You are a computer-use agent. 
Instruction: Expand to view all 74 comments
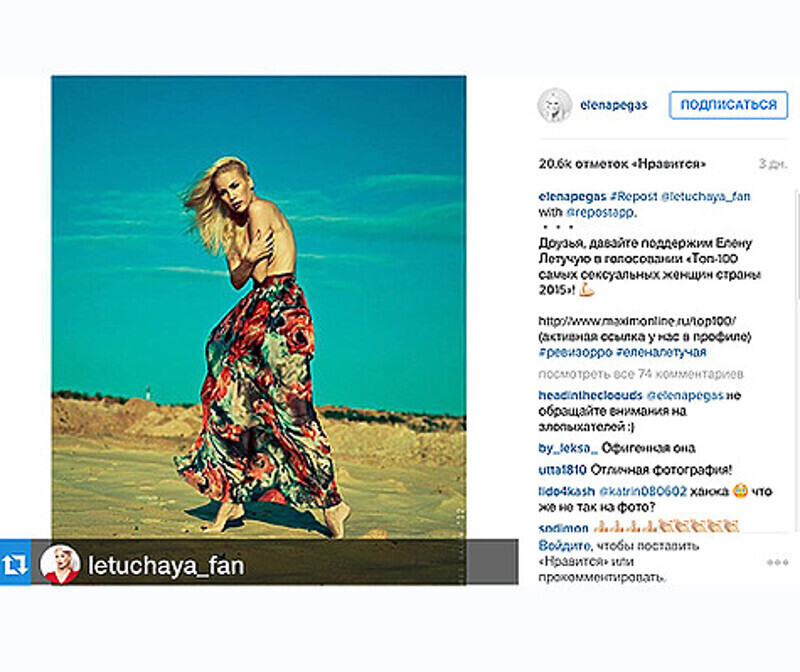[641, 374]
